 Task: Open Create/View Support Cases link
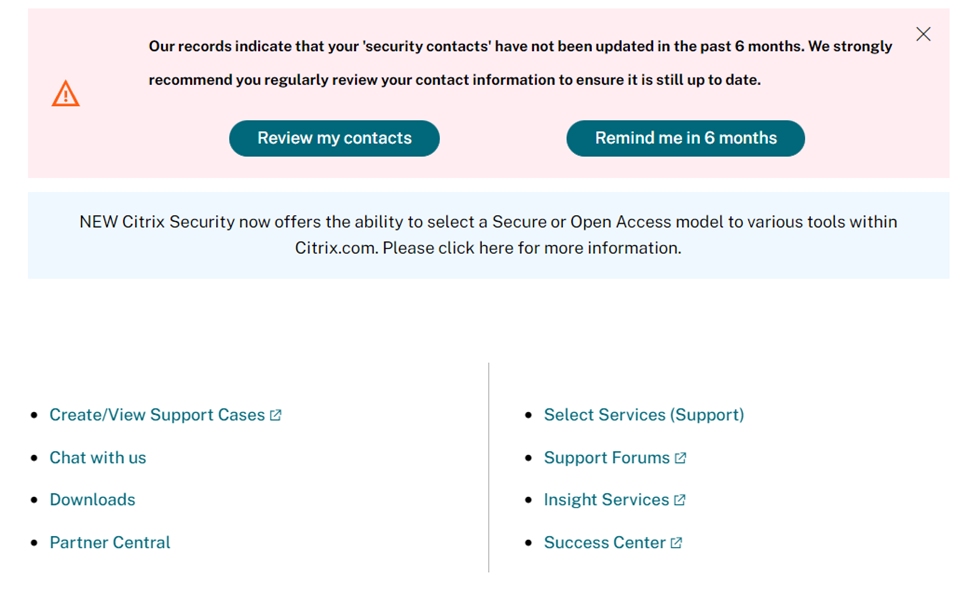click(157, 415)
